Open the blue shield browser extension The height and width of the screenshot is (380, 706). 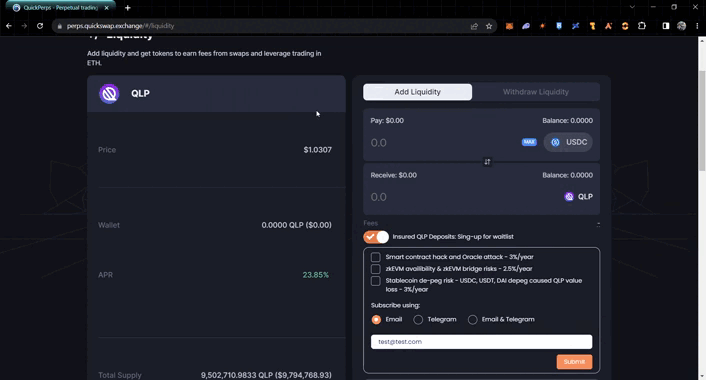pos(559,26)
